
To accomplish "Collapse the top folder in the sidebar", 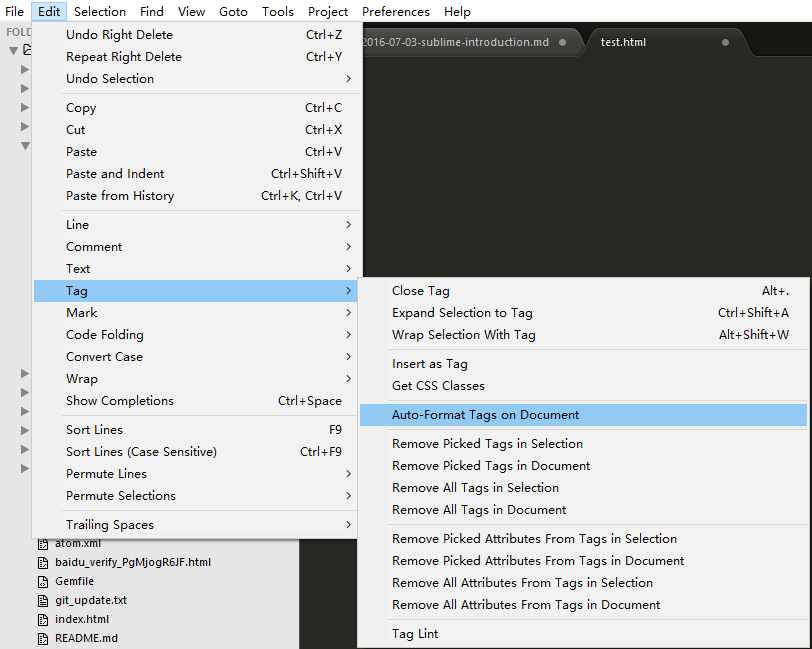I will [14, 50].
